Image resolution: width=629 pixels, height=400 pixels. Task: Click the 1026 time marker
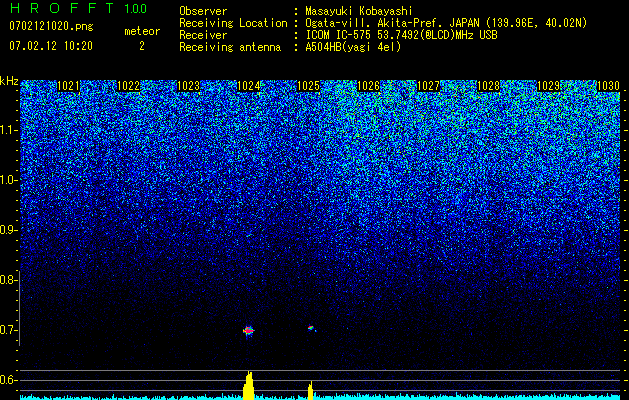pos(368,86)
